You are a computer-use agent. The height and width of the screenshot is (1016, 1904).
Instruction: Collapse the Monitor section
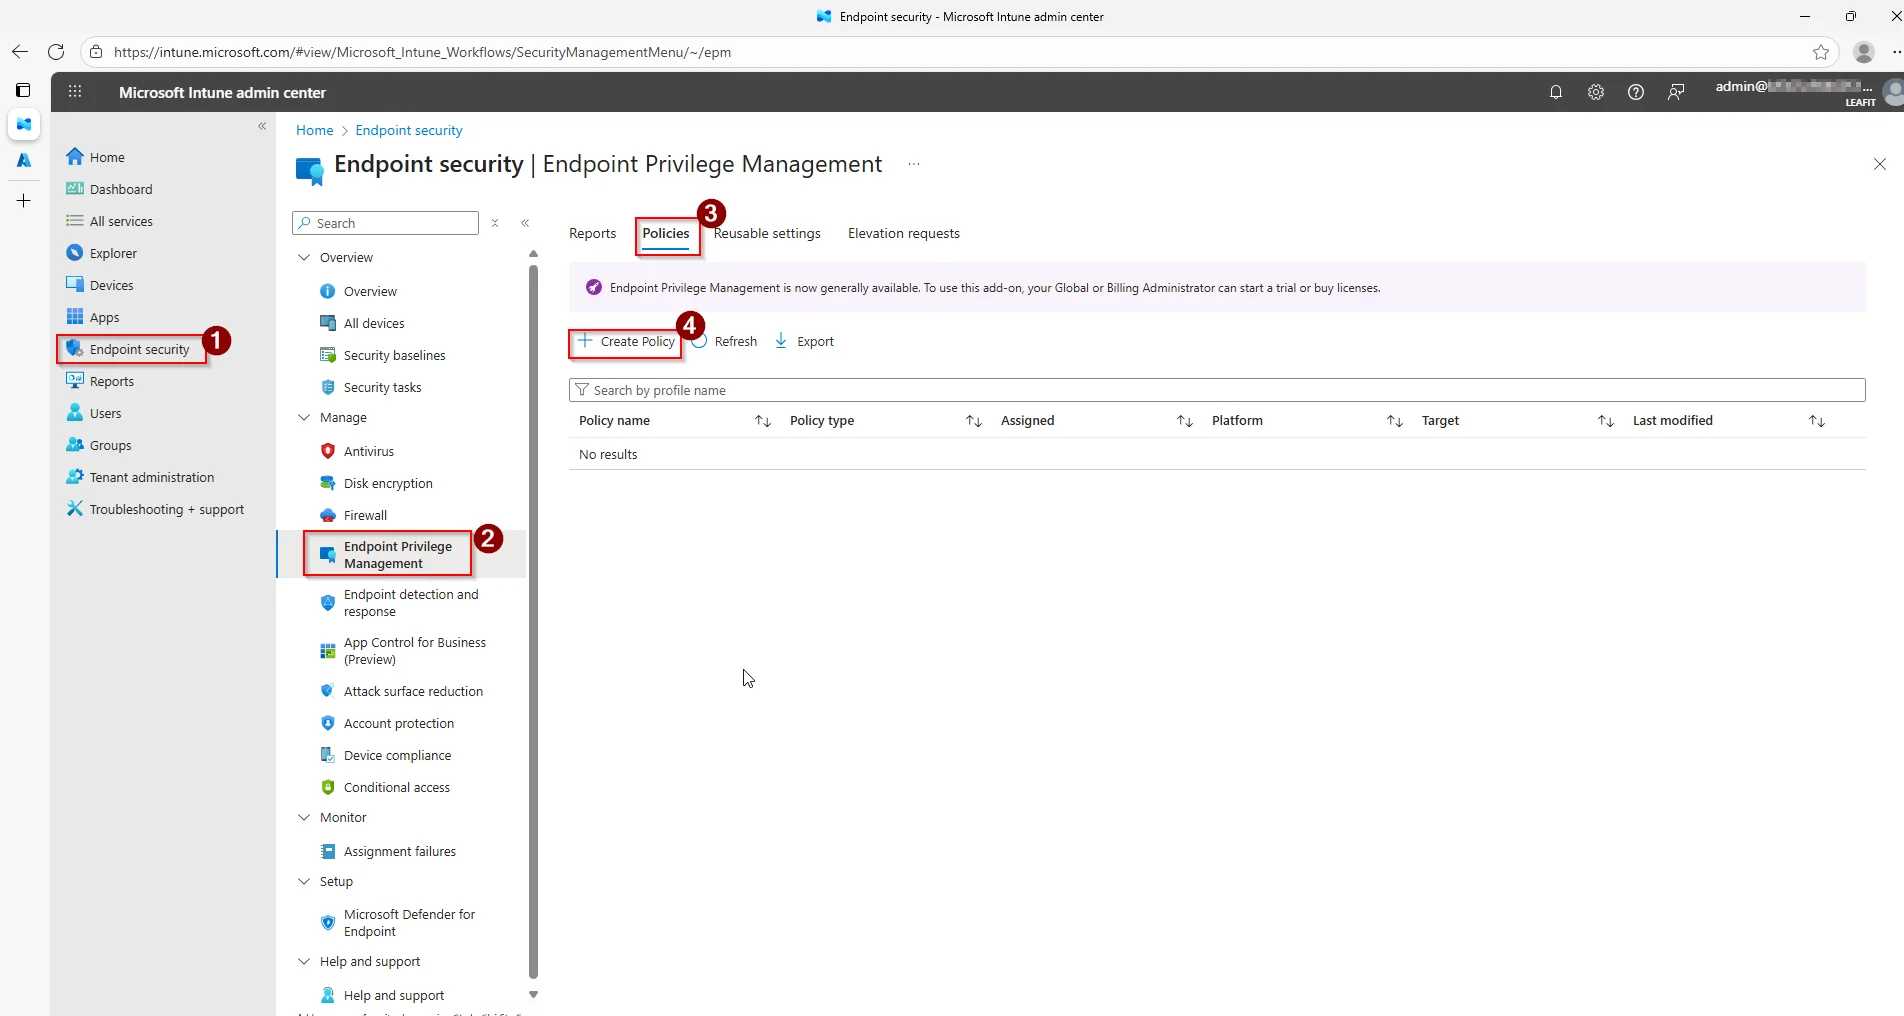304,817
